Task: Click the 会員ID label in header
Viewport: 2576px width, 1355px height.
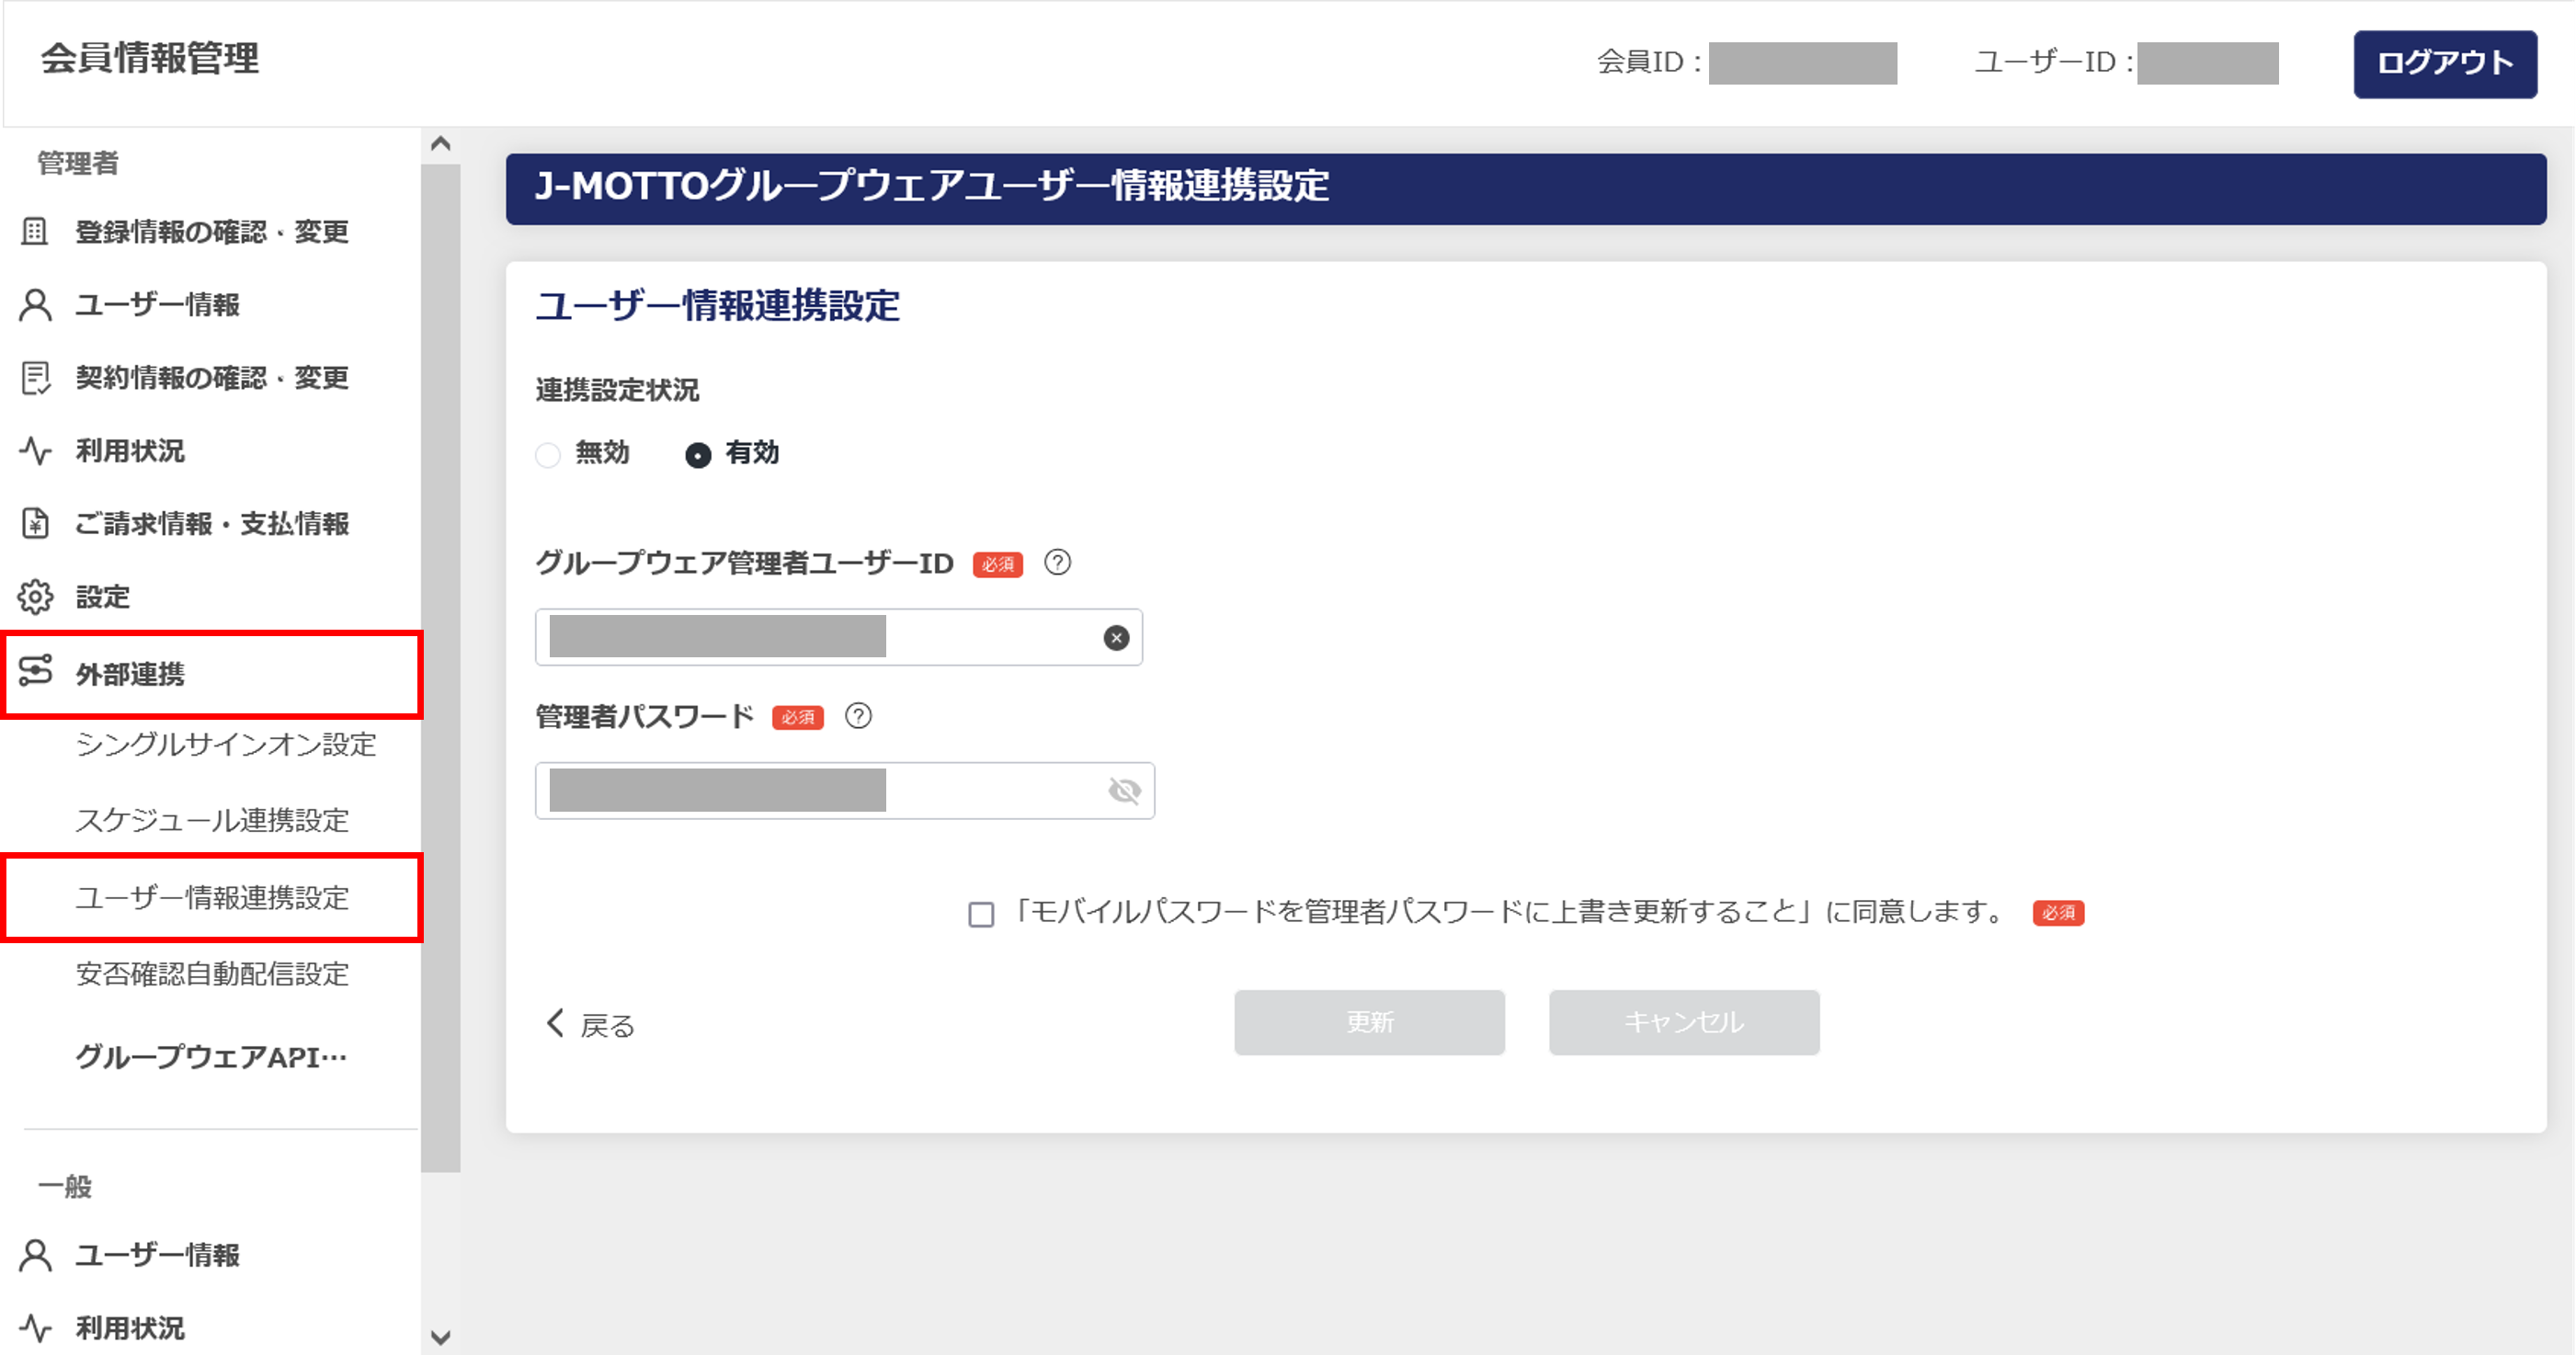Action: tap(1649, 63)
